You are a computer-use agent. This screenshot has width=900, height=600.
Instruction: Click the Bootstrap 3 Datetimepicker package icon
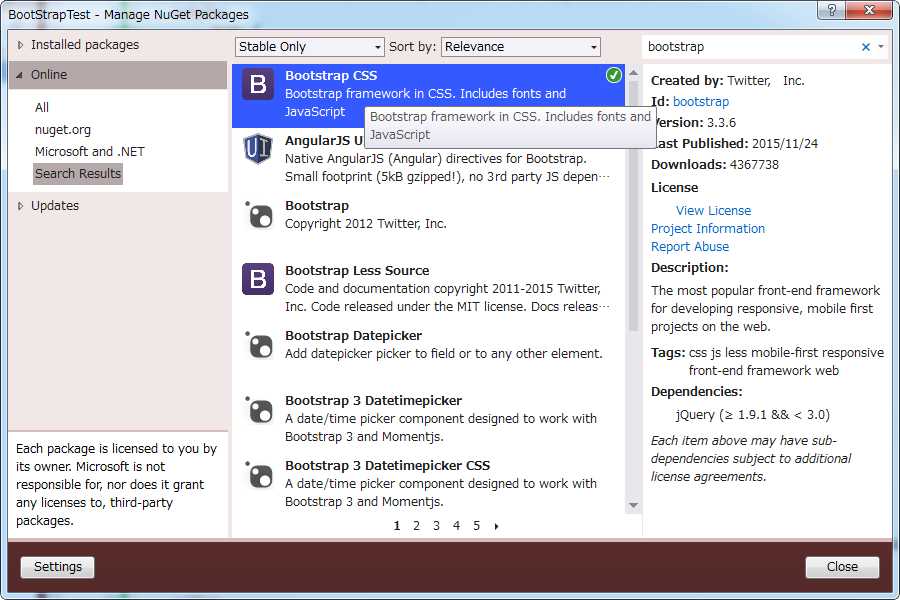(x=259, y=410)
